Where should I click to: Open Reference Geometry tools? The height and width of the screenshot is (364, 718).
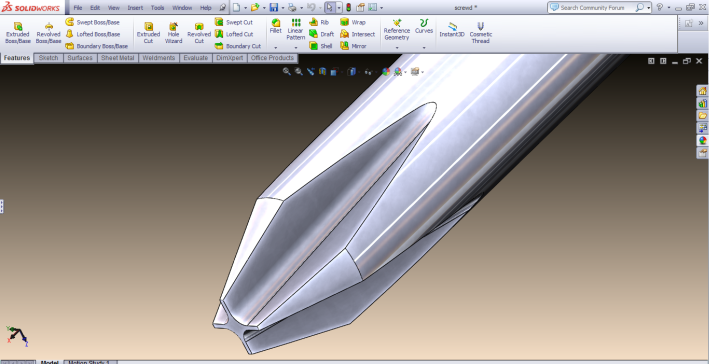[x=397, y=30]
